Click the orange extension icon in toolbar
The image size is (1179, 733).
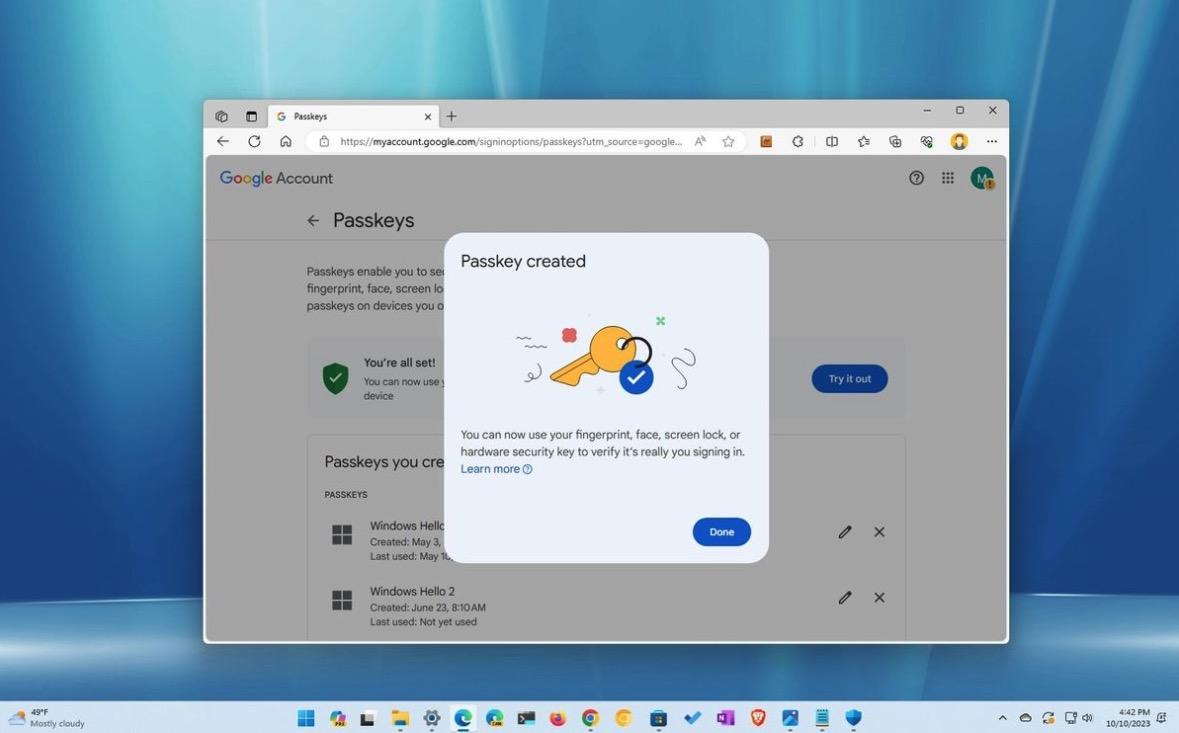(x=766, y=141)
